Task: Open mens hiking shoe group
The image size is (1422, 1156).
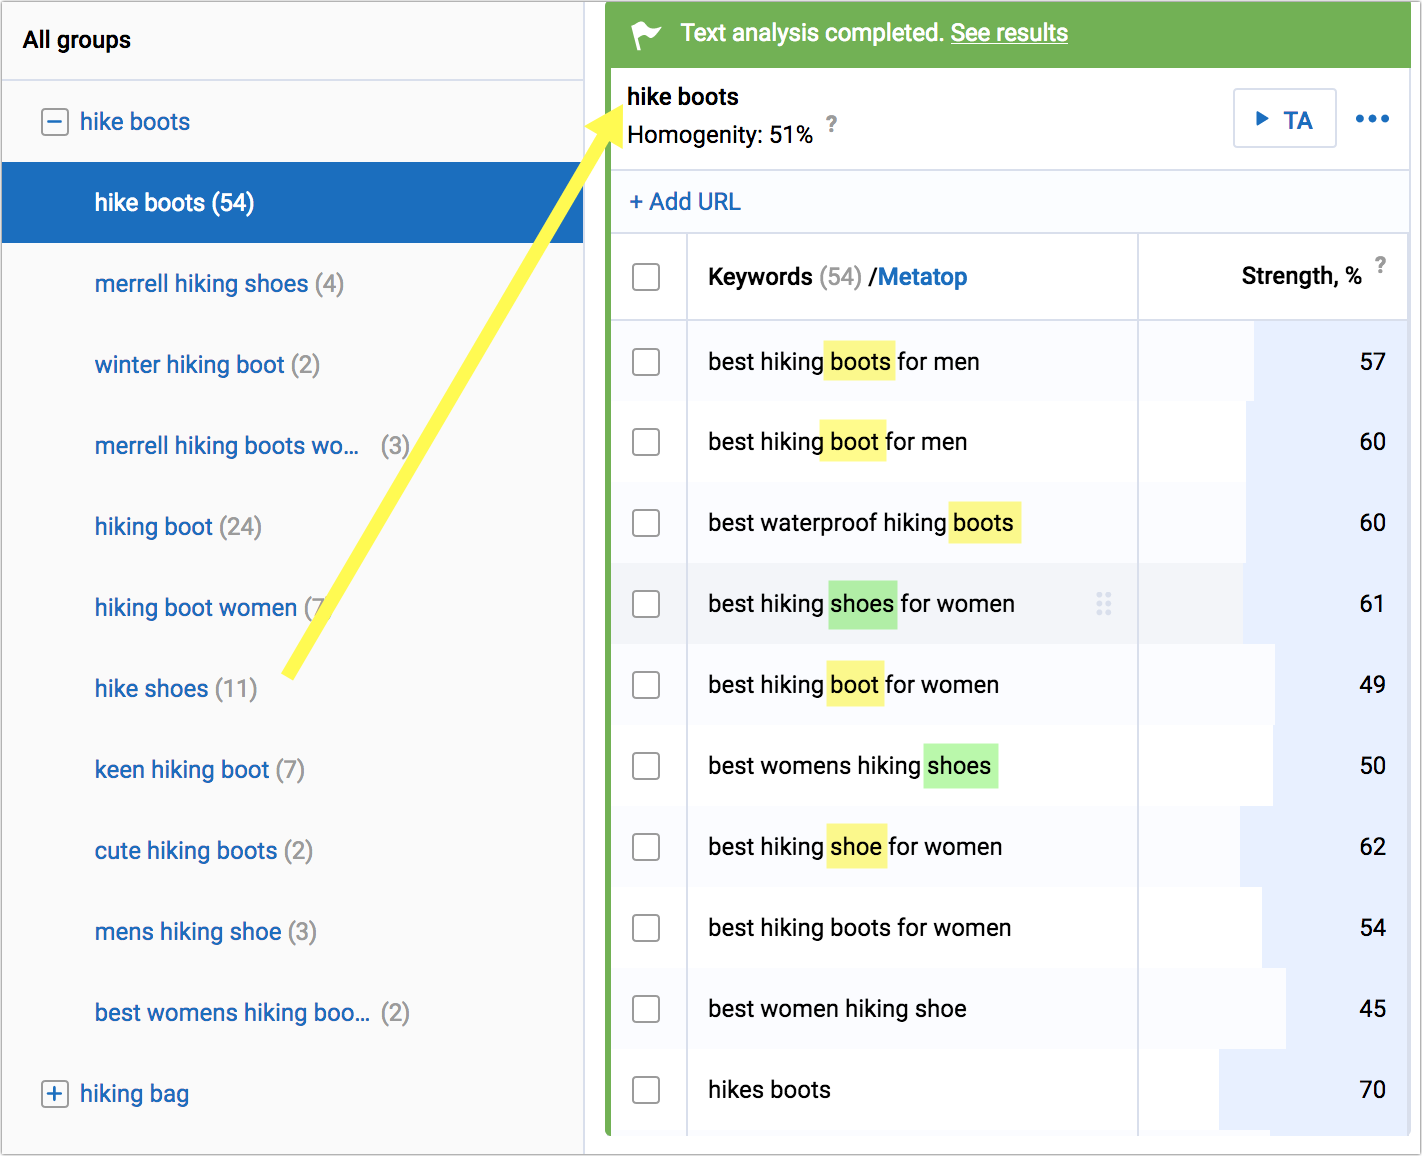Action: (x=205, y=932)
